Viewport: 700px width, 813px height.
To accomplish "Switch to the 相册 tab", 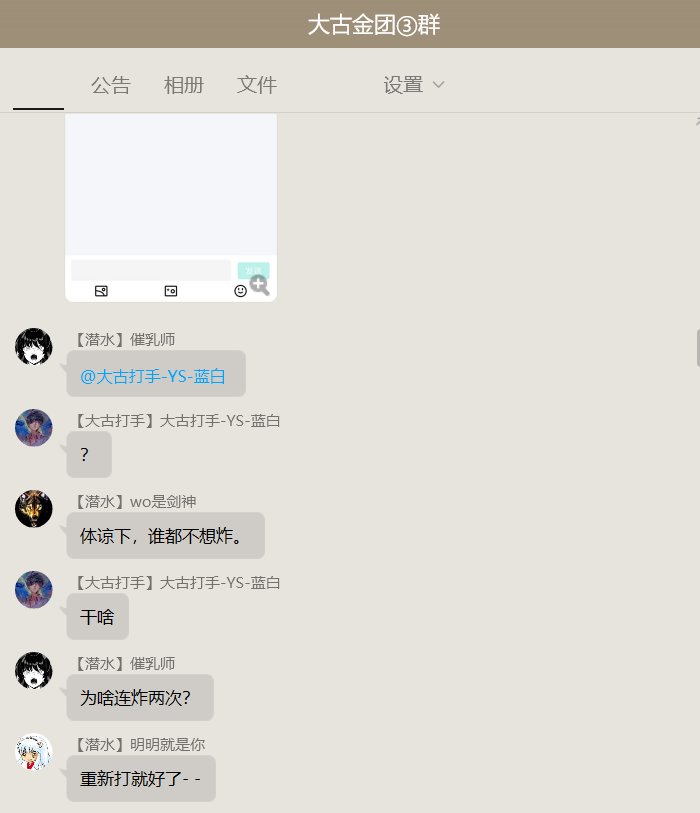I will click(184, 85).
